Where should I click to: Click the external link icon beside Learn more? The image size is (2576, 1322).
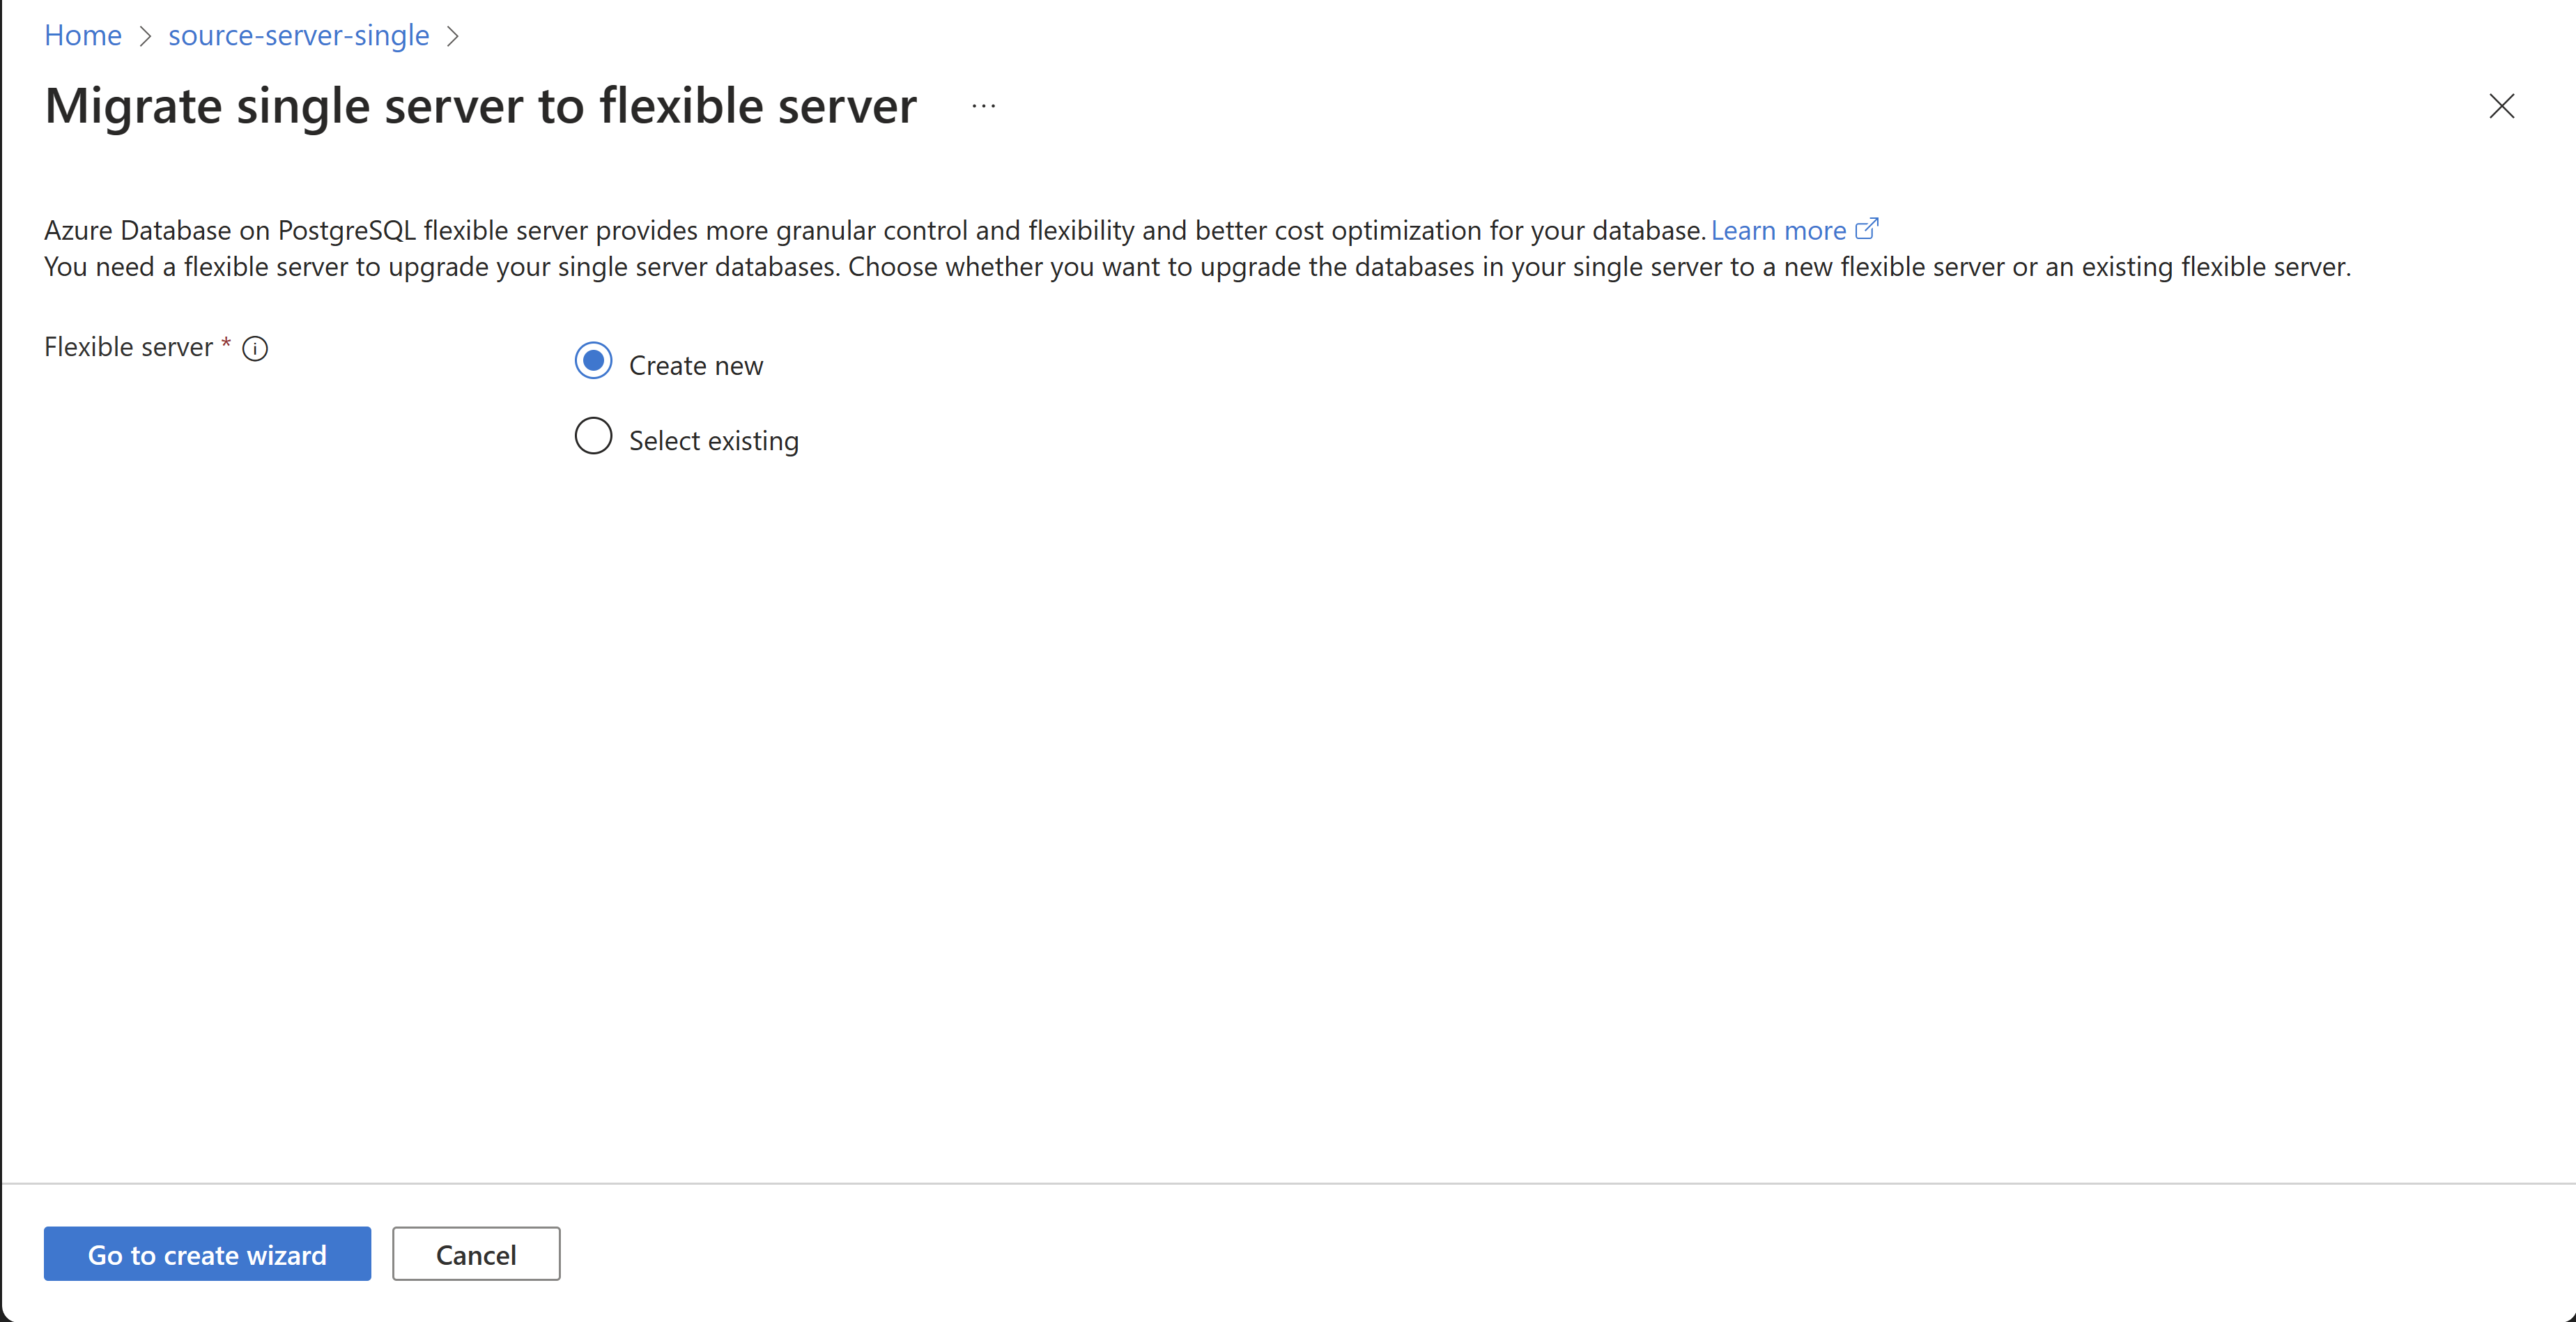[x=1866, y=229]
